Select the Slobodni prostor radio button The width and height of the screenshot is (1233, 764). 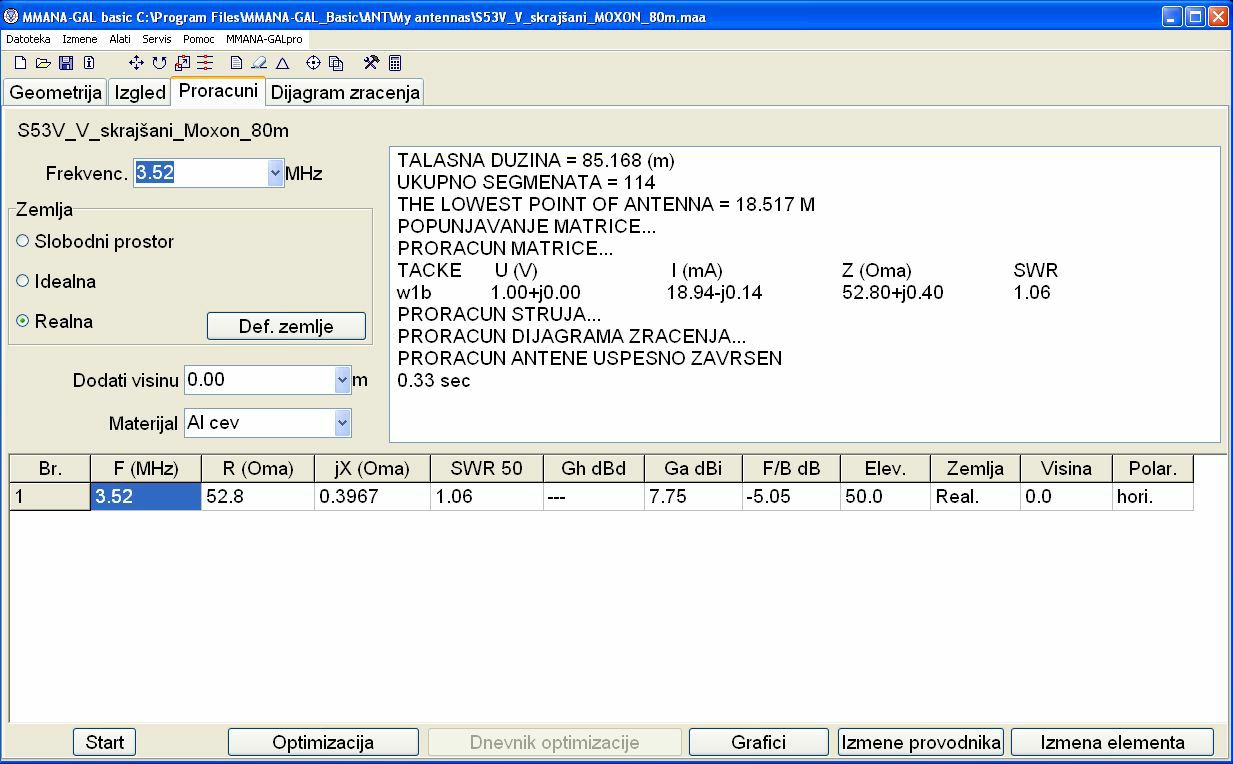[23, 241]
